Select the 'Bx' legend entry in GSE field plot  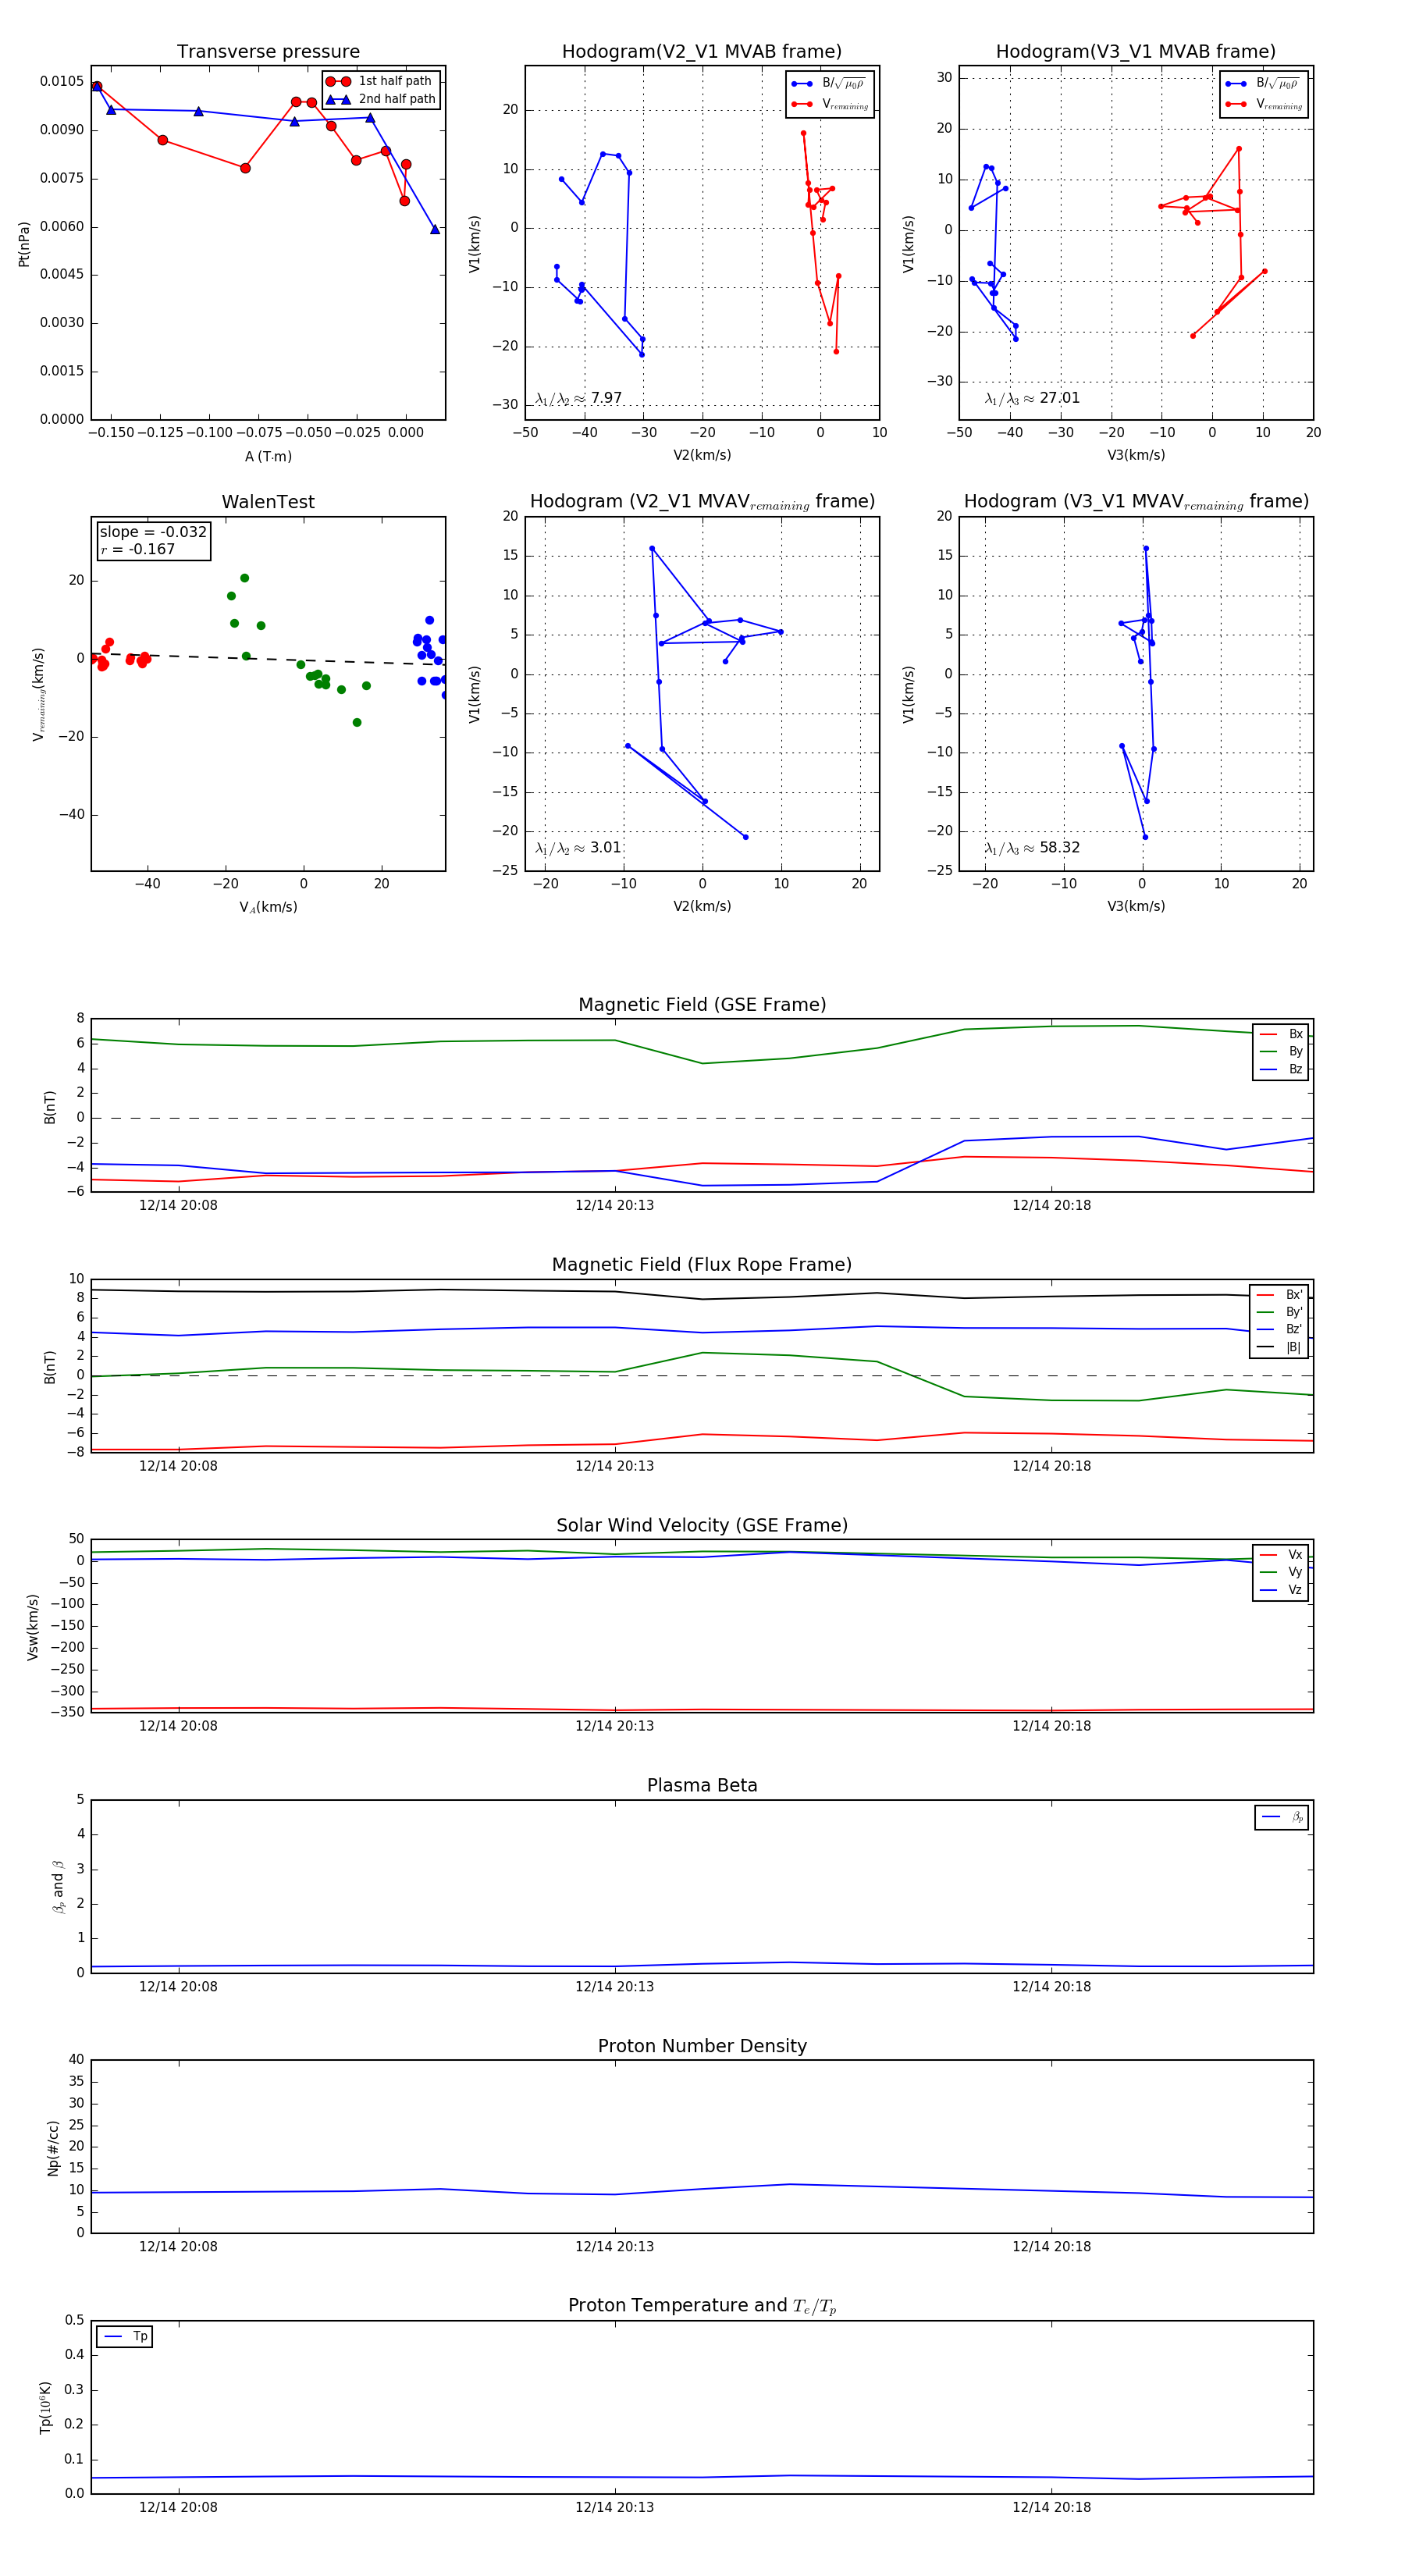(1281, 1034)
